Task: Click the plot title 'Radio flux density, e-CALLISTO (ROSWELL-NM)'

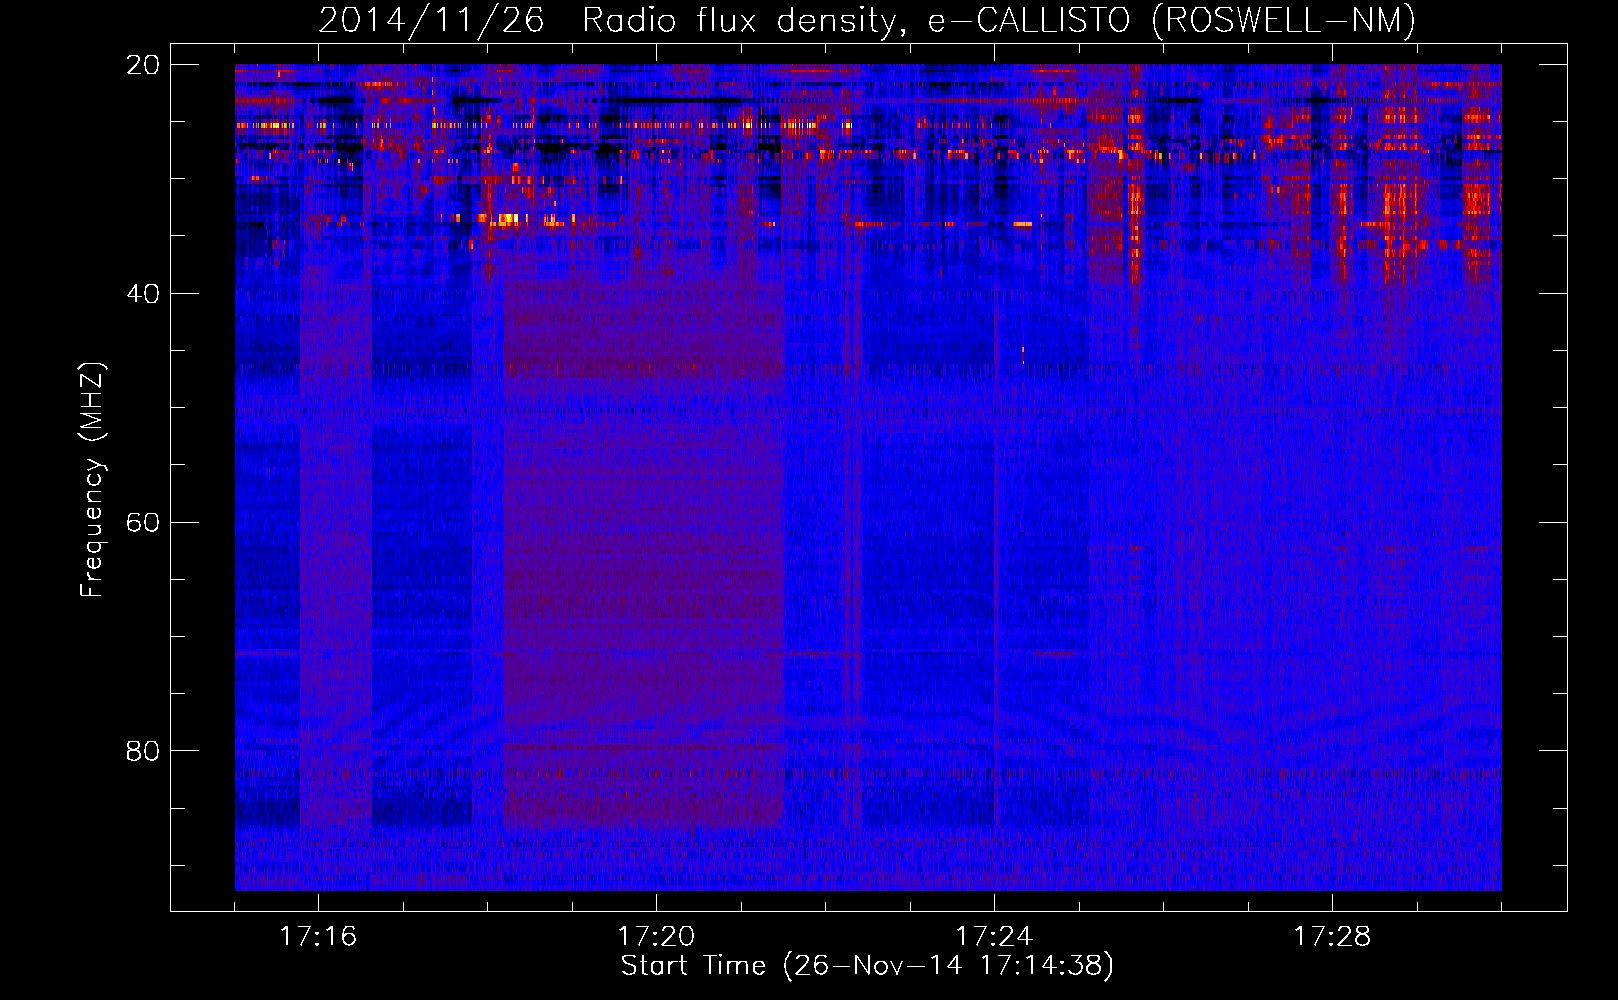Action: [x=999, y=20]
